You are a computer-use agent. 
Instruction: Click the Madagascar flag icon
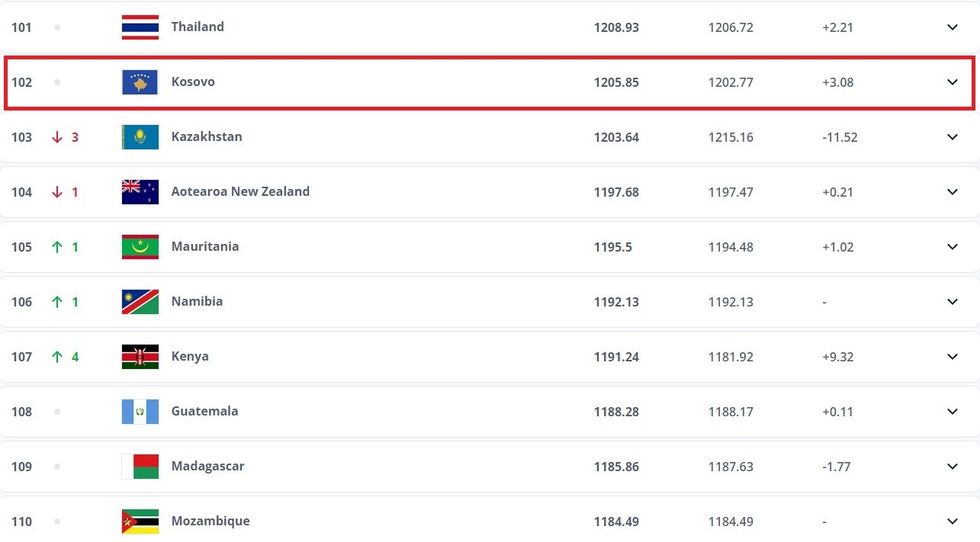tap(140, 466)
